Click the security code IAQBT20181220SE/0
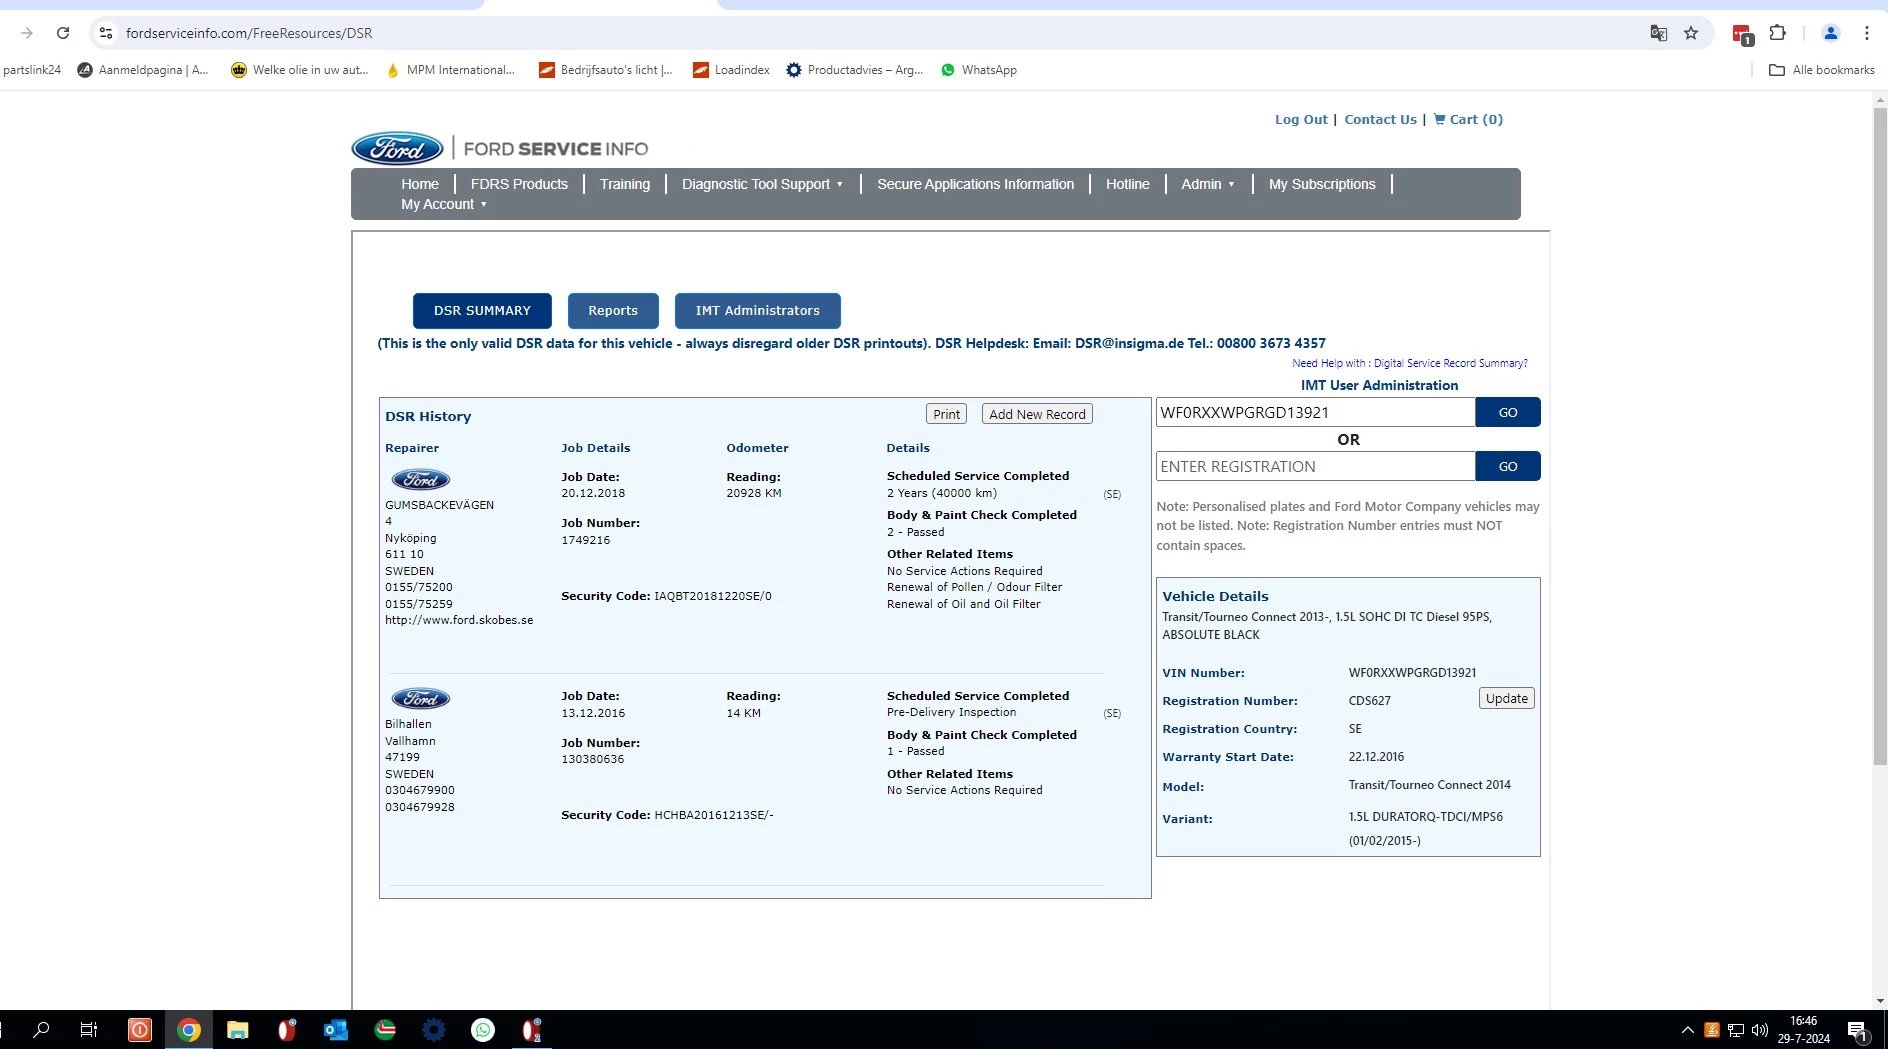The height and width of the screenshot is (1049, 1888). [713, 596]
